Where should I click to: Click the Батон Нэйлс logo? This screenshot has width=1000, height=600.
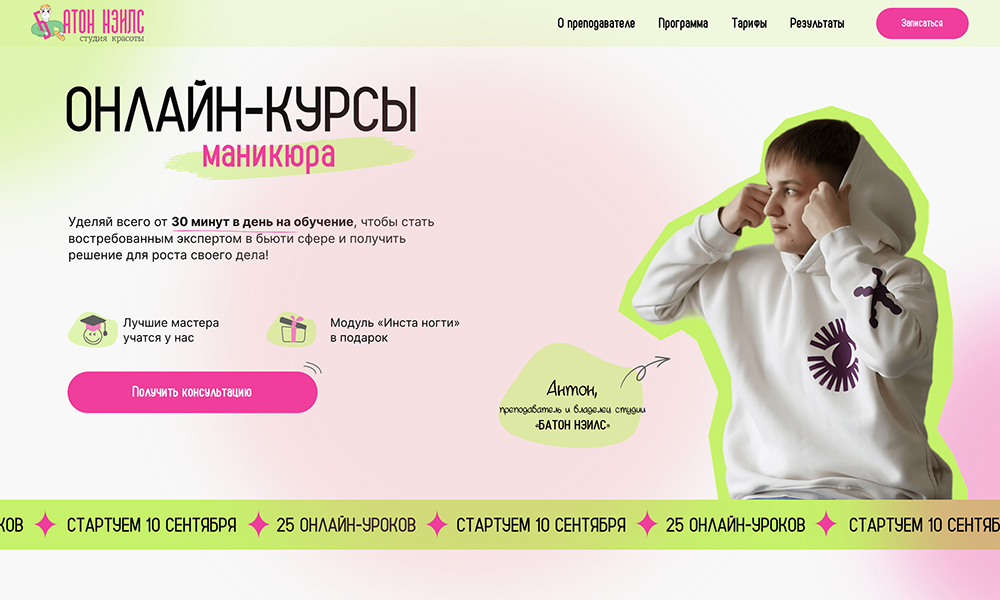(x=88, y=23)
